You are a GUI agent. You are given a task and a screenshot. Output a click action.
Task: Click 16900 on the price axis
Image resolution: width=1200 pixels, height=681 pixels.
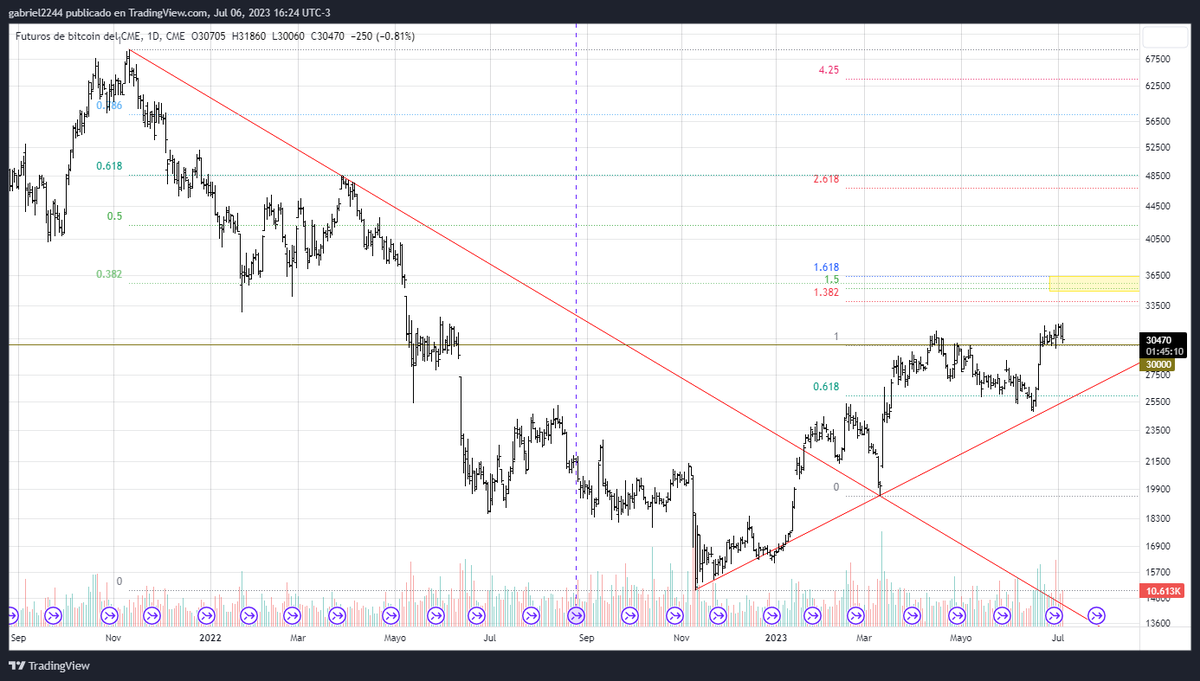(x=1160, y=547)
